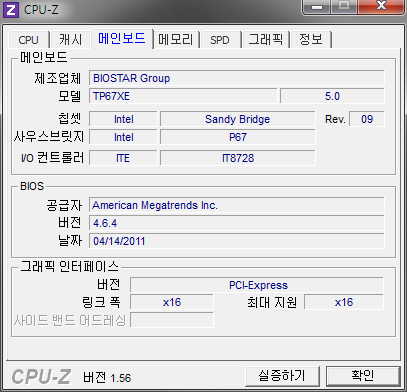Click the BIOS date 04/14/2011
The width and height of the screenshot is (407, 392).
coord(237,241)
